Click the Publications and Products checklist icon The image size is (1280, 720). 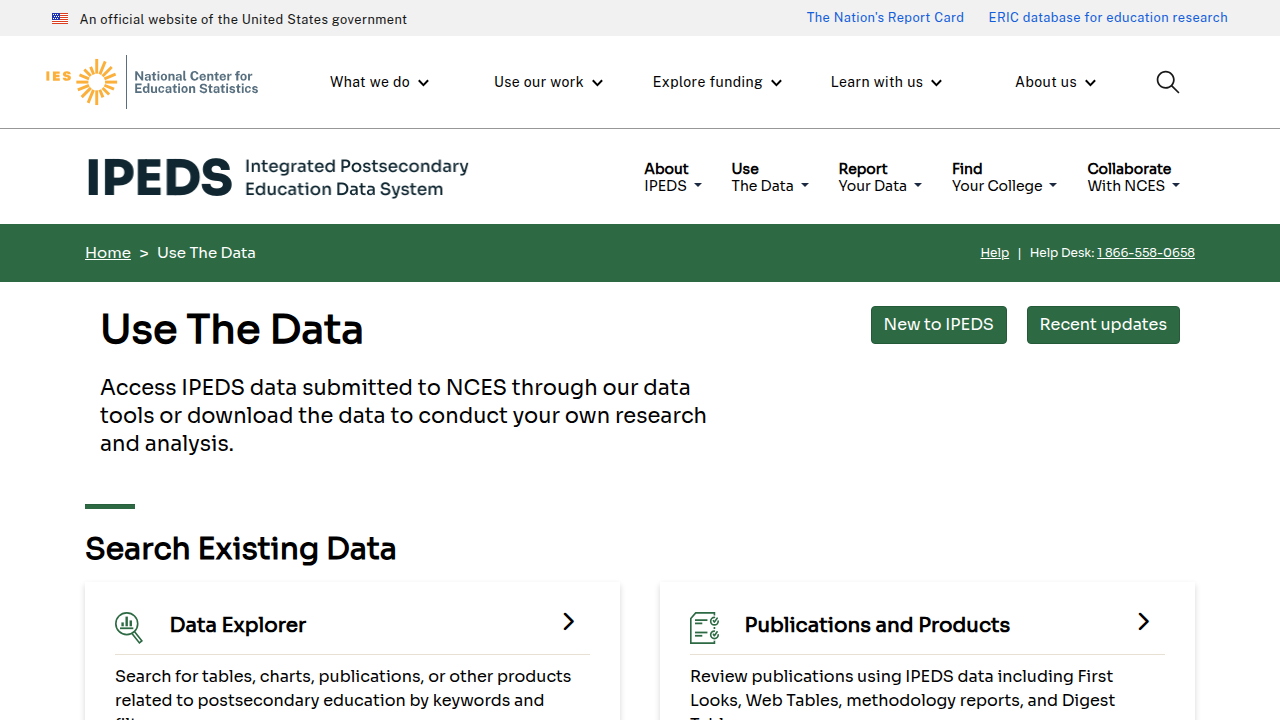pos(705,627)
